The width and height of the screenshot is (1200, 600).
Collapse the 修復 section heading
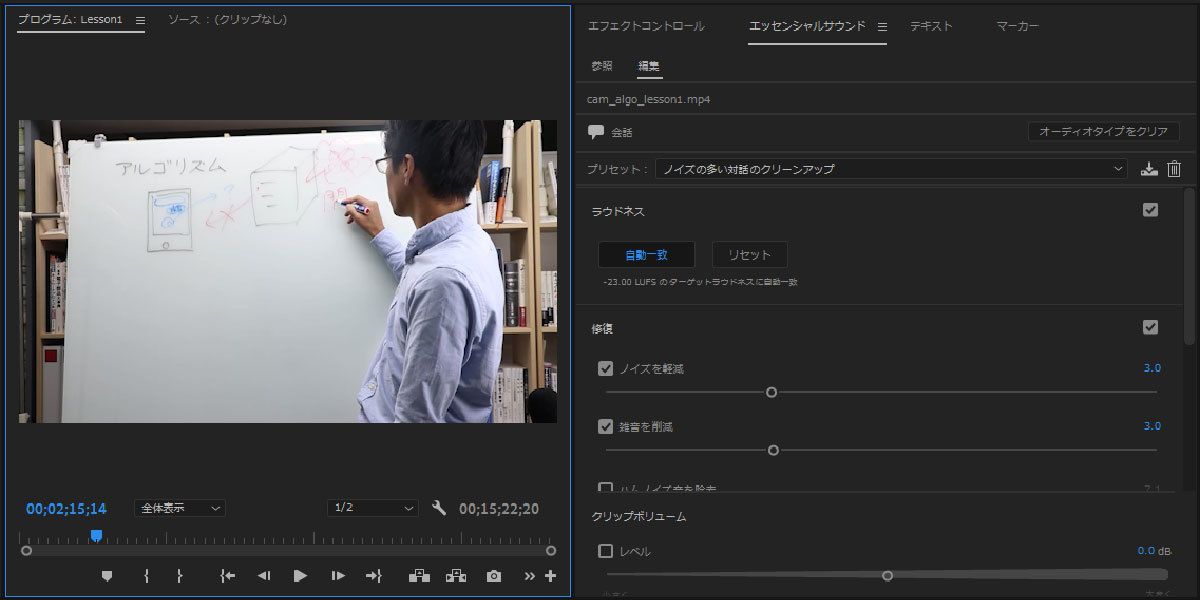pyautogui.click(x=603, y=328)
